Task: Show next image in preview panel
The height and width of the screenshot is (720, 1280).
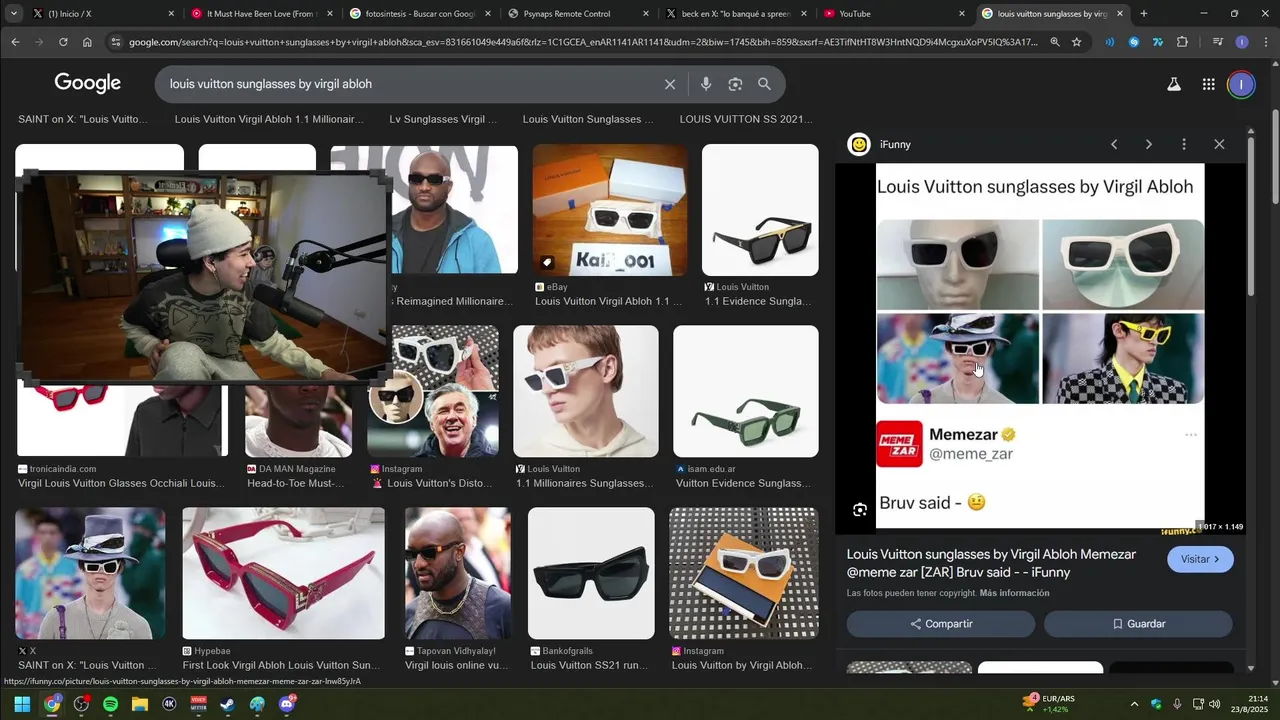Action: point(1148,145)
